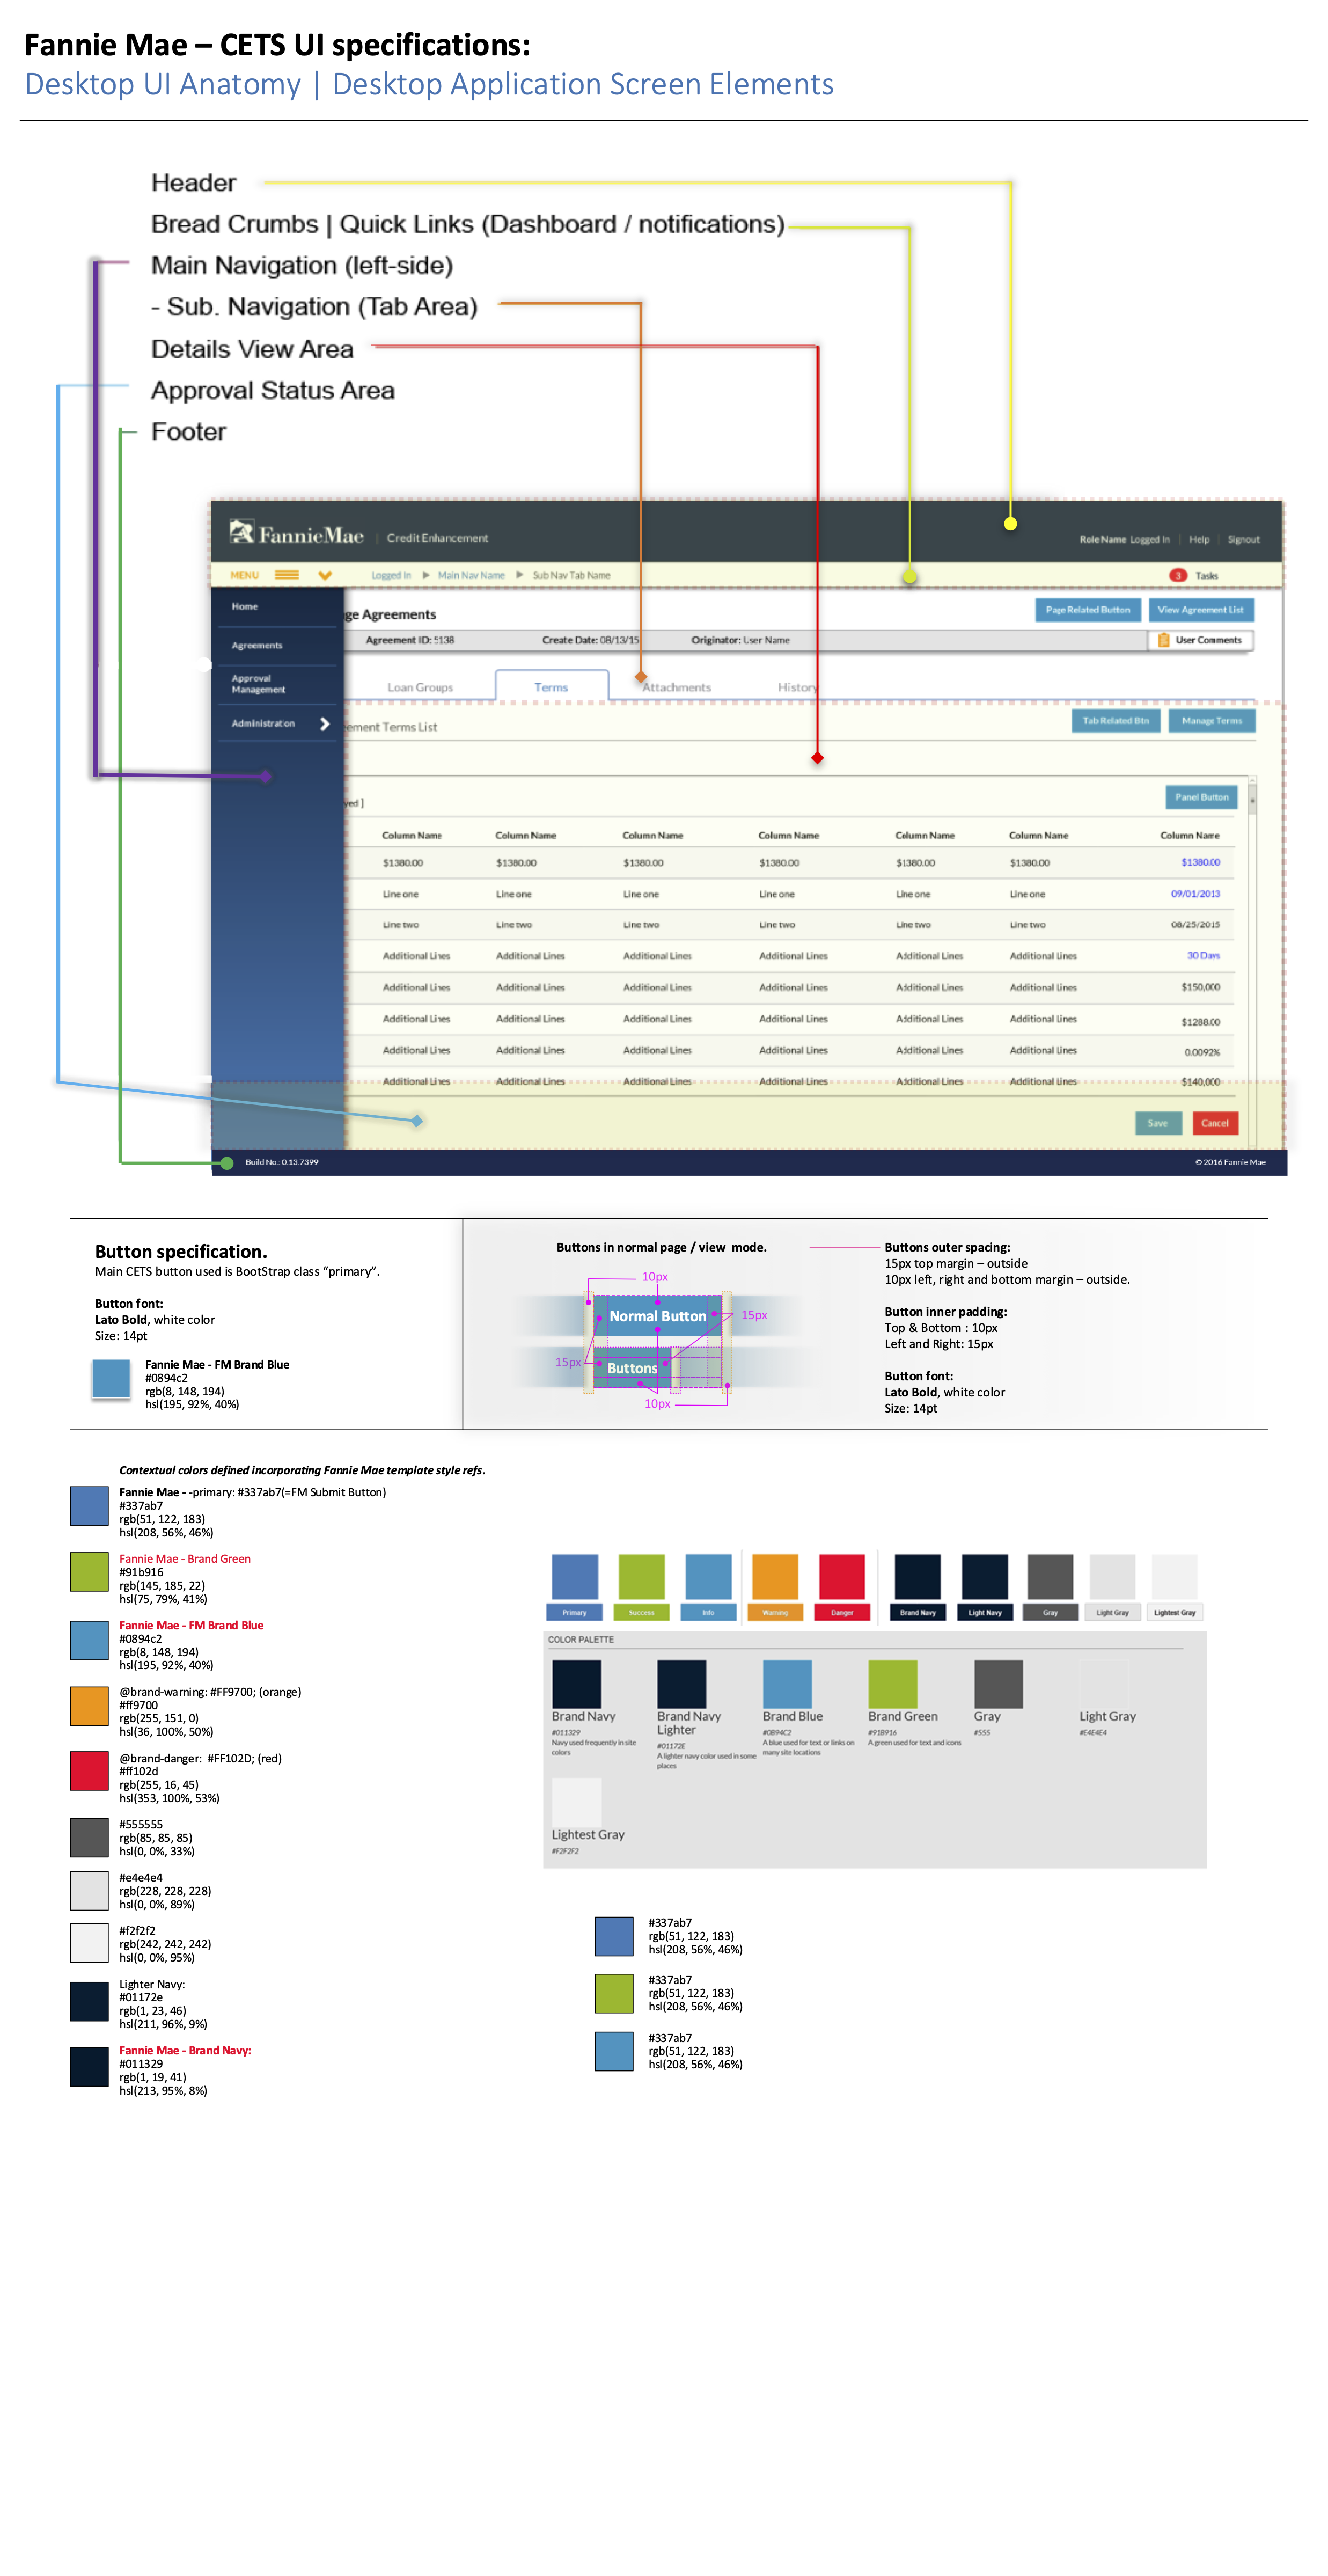Viewport: 1328px width, 2576px height.
Task: Select the Lightest Gray swatch in Color Palette
Action: (576, 1803)
